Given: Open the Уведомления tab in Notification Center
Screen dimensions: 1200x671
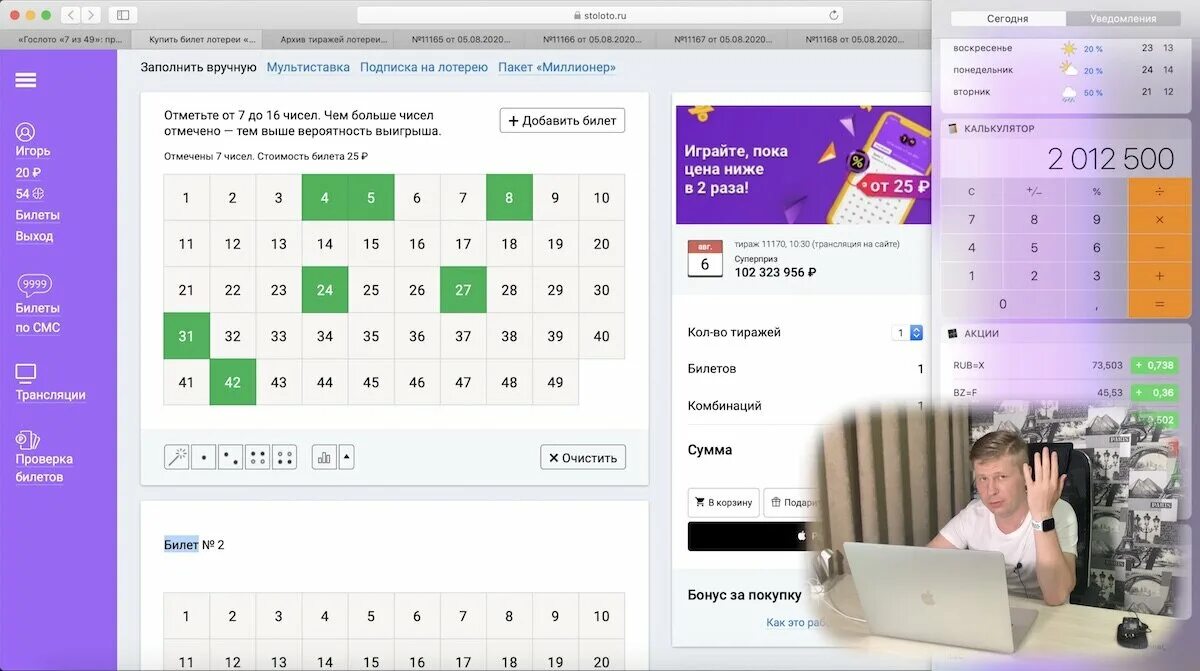Looking at the screenshot, I should pos(1123,18).
